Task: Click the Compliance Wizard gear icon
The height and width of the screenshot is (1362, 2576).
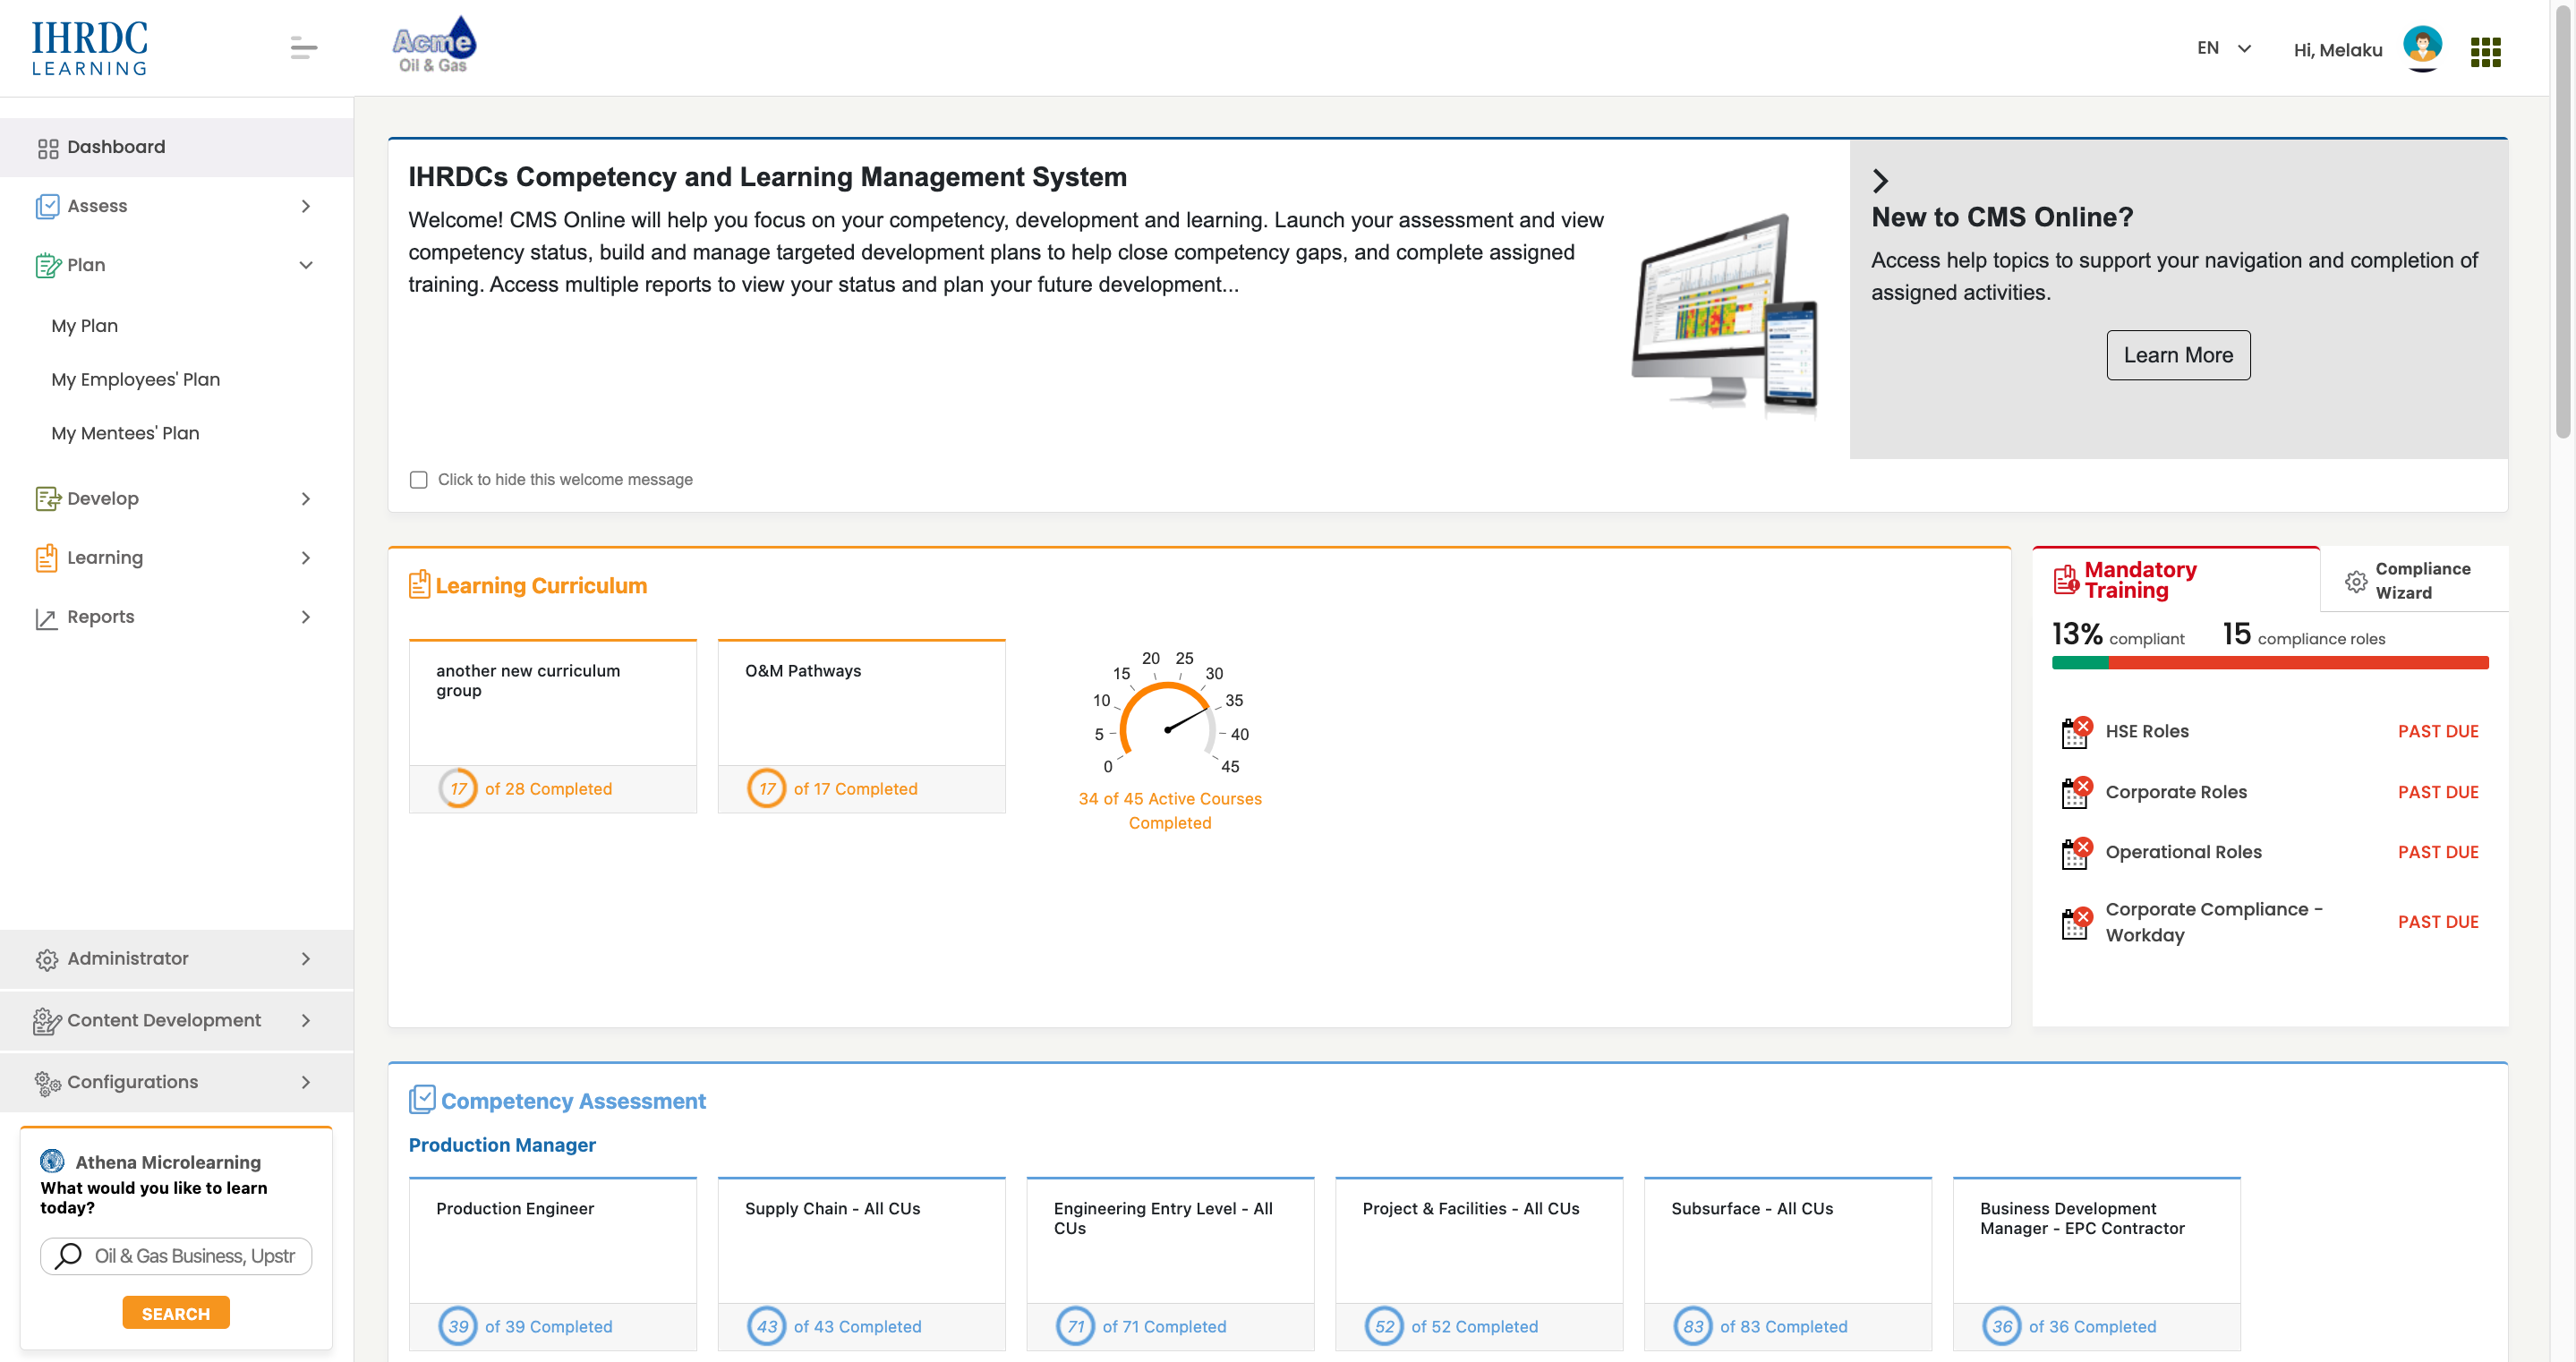Action: 2355,581
